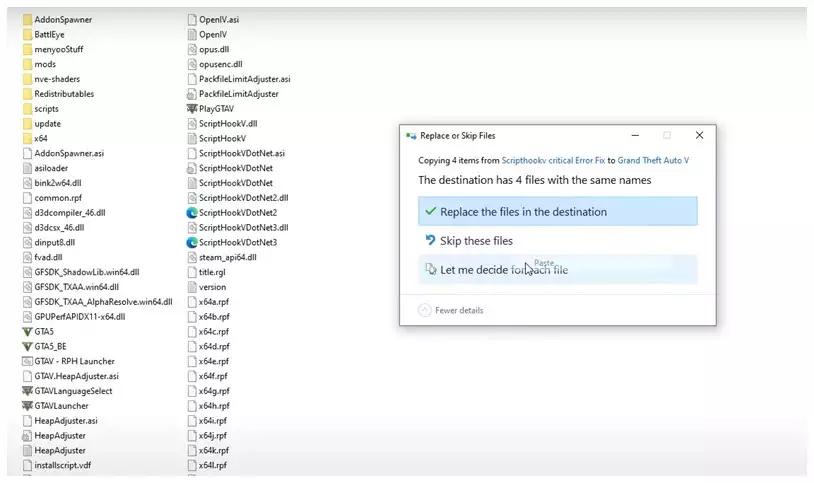This screenshot has height=483, width=814.
Task: Select the version file name
Action: pyautogui.click(x=212, y=287)
